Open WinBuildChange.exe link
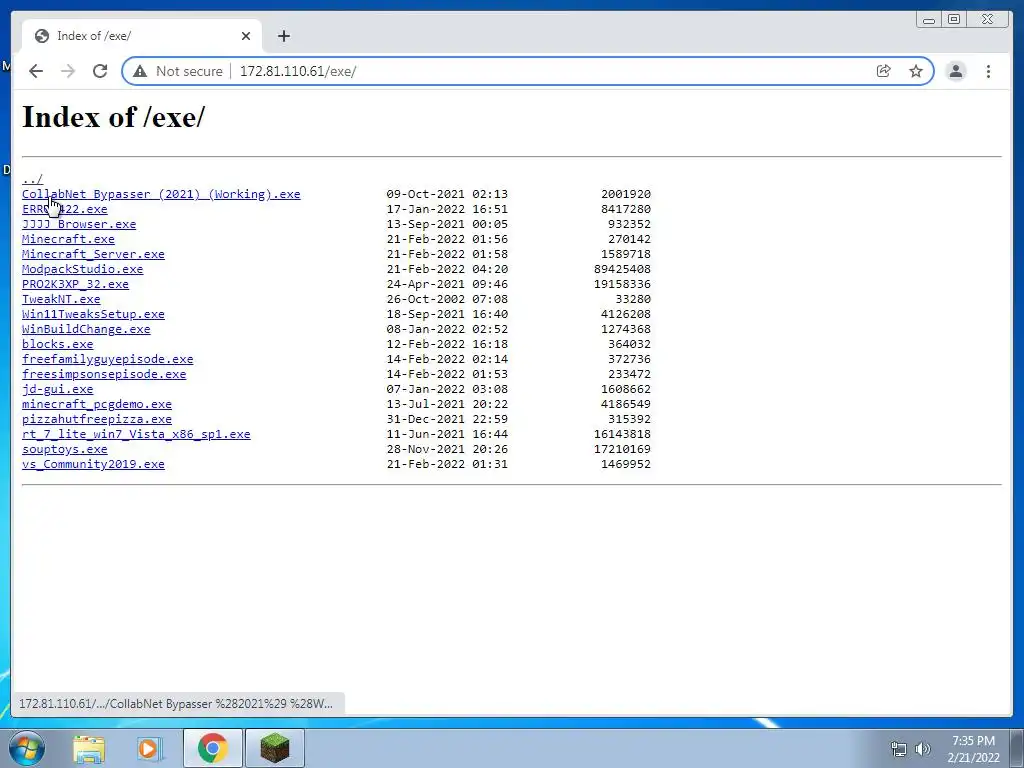The image size is (1024, 768). pos(86,329)
